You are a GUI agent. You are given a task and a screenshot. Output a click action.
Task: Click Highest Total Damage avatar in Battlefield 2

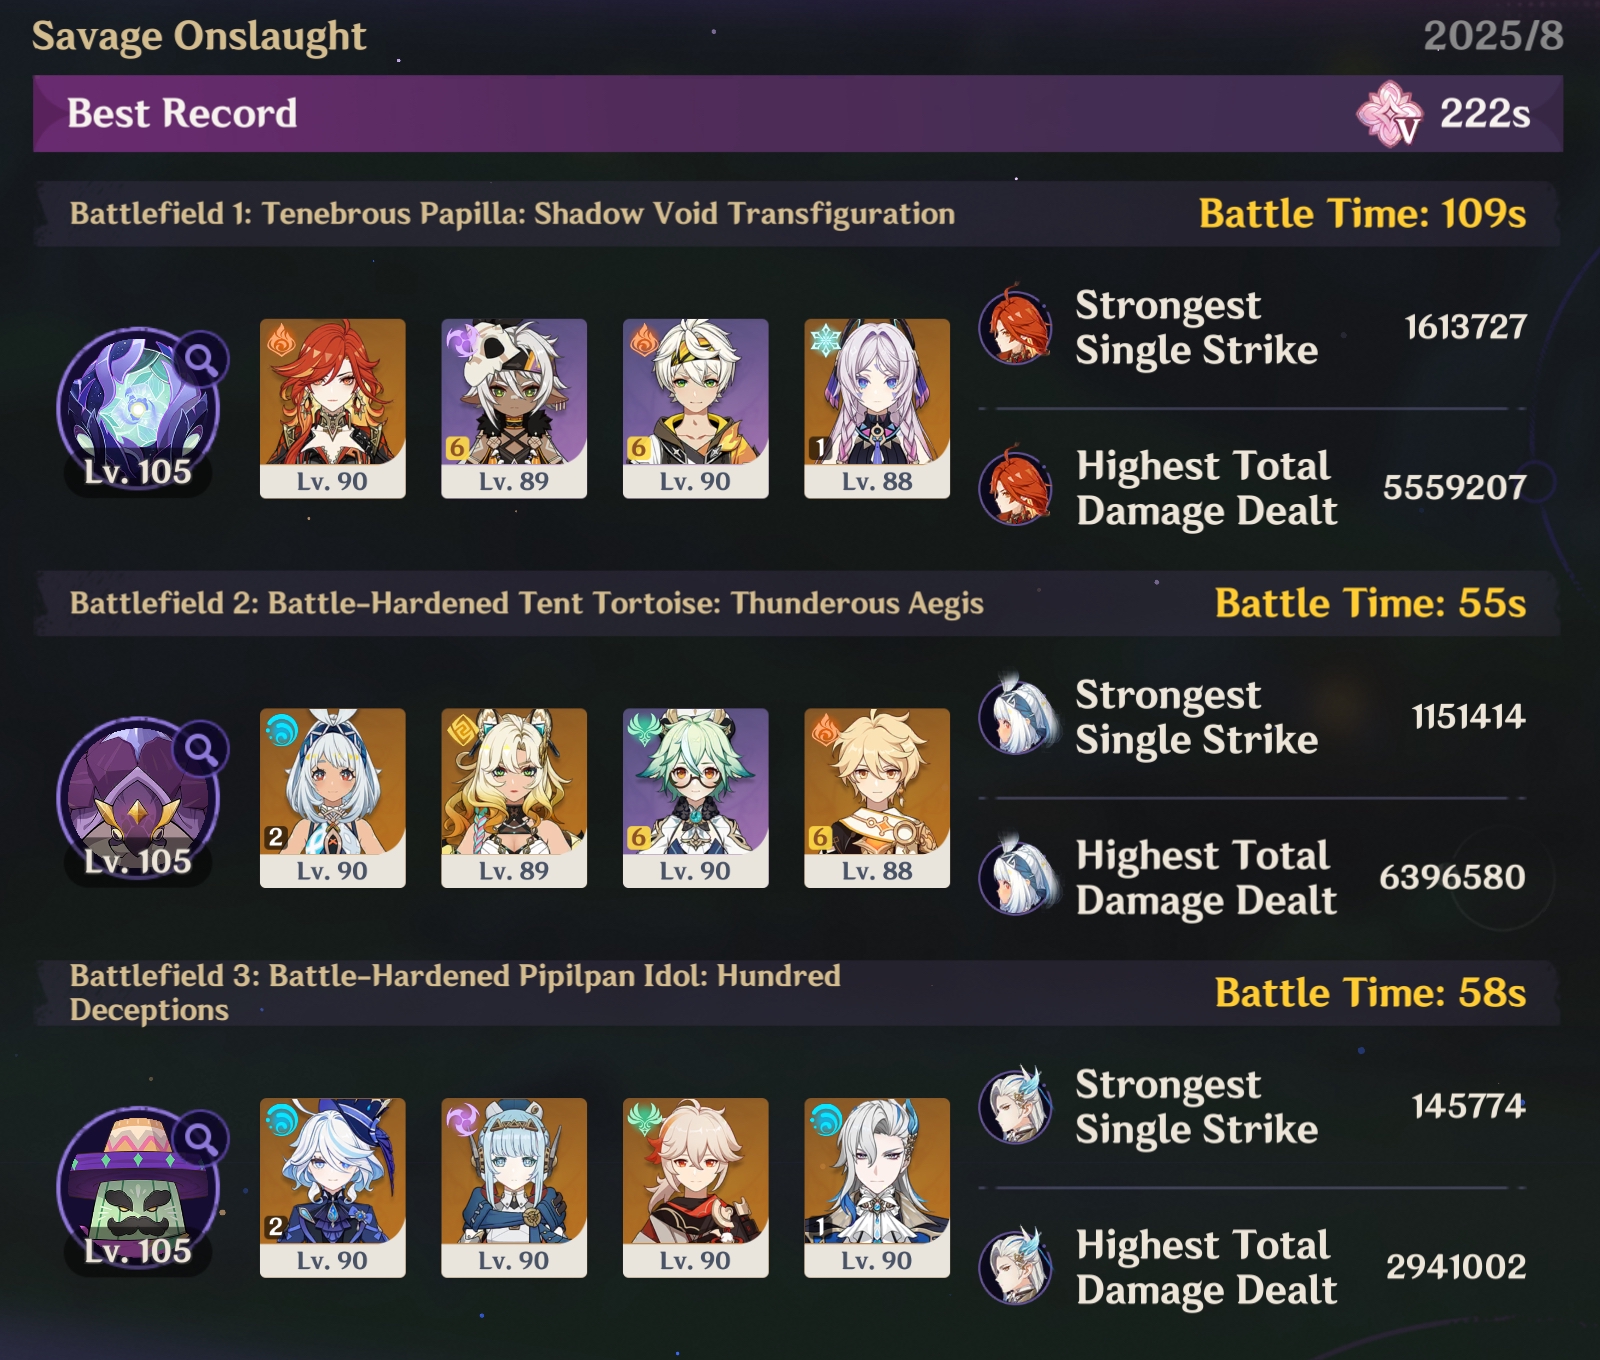(x=1015, y=877)
